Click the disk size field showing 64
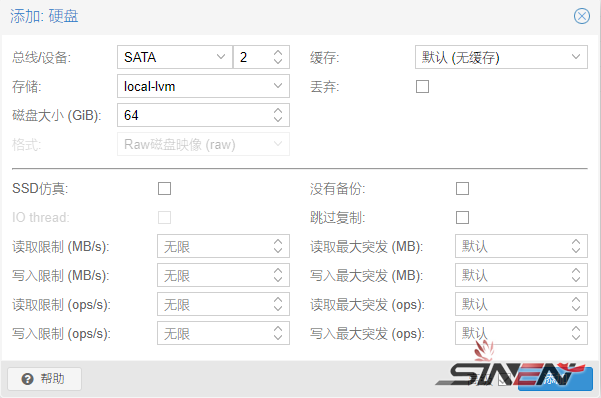Screen dimensions: 601x398 pos(194,115)
